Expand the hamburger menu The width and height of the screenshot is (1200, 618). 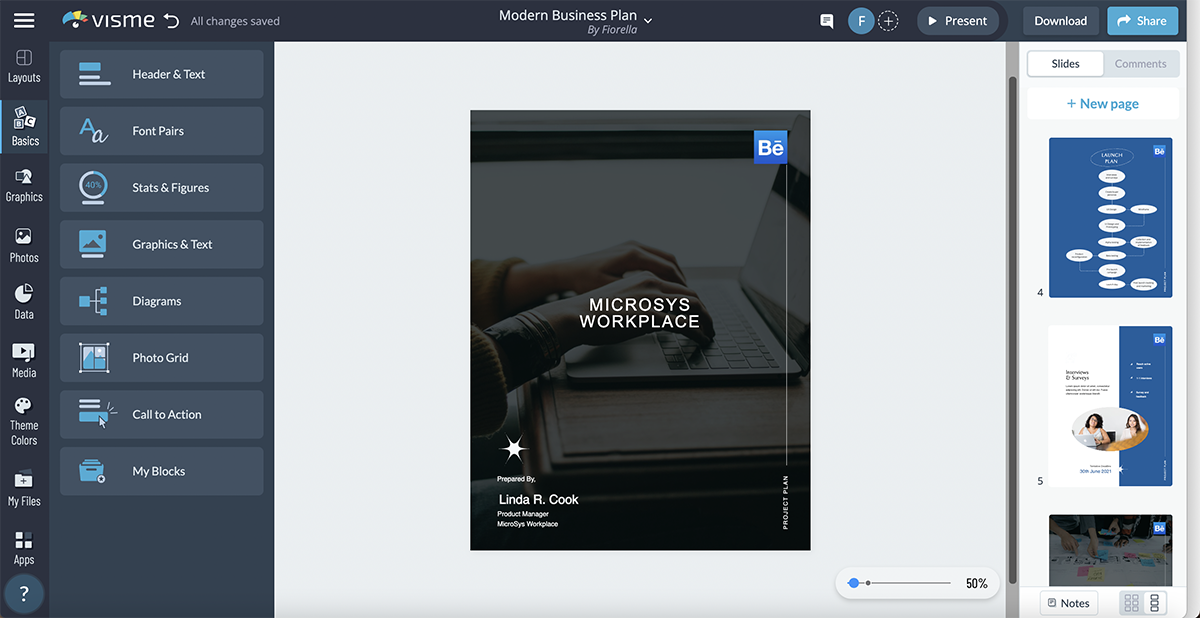click(x=24, y=20)
